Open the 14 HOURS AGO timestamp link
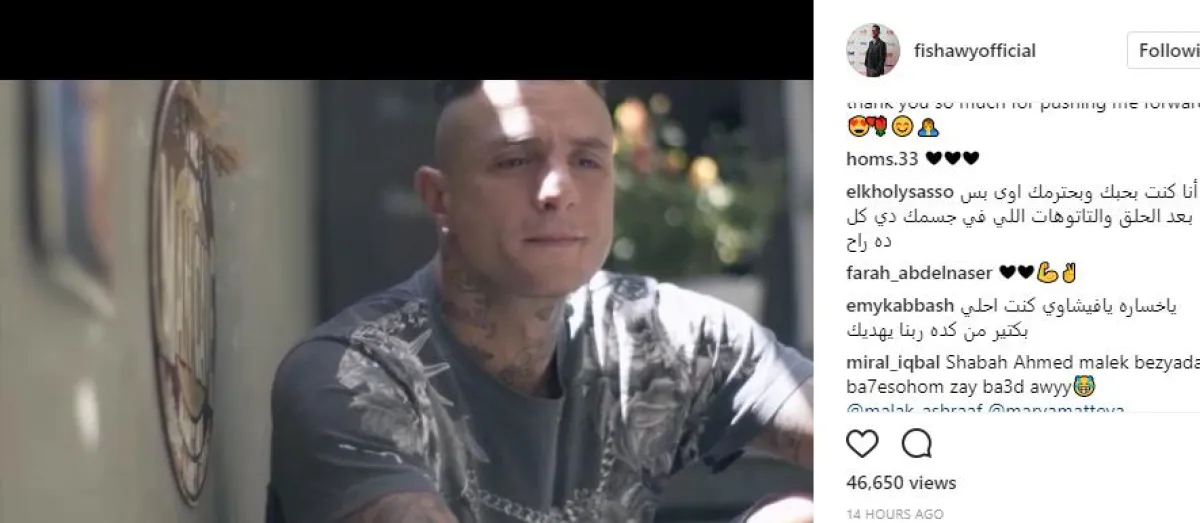The height and width of the screenshot is (523, 1200). (894, 514)
